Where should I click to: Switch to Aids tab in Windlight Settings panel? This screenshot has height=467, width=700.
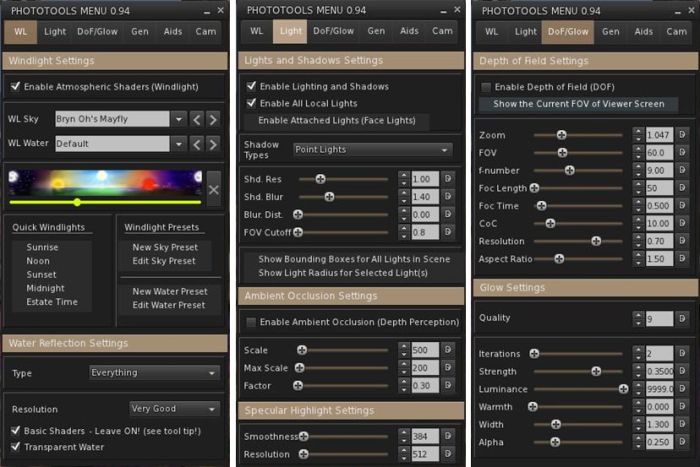pos(174,32)
